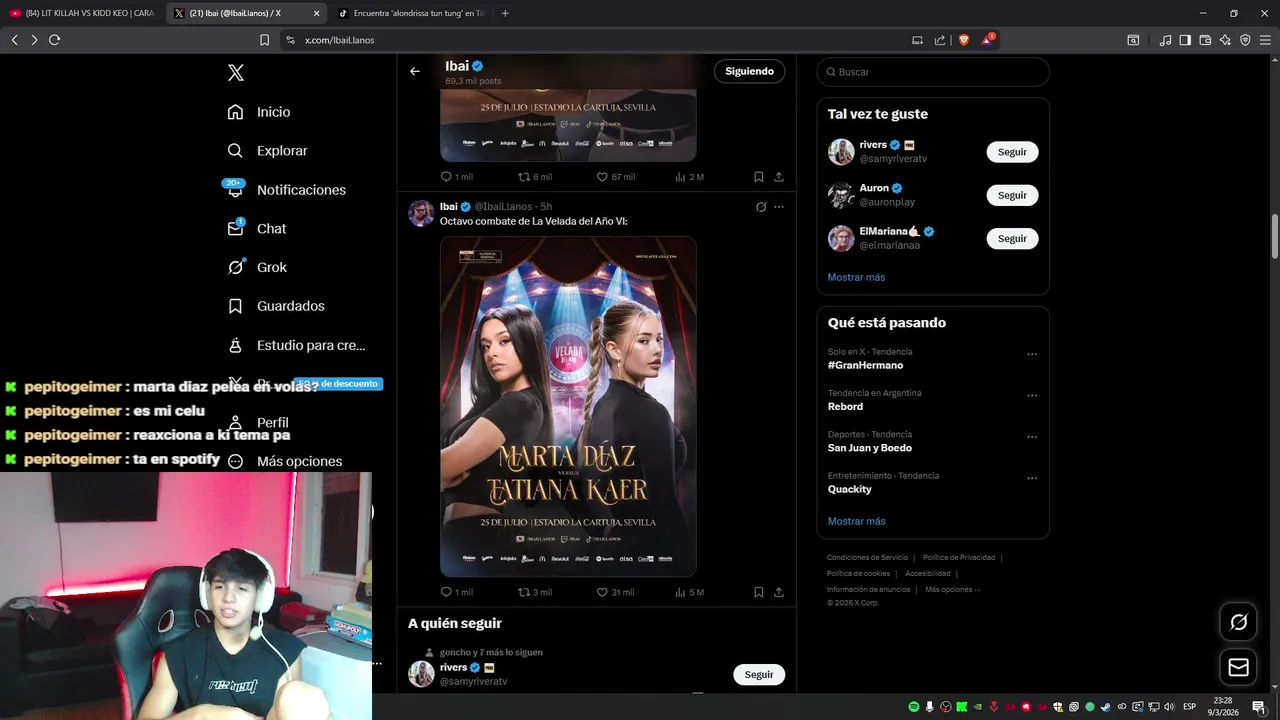
Task: Click the Grok icon on Octavo combate post
Action: [x=761, y=207]
